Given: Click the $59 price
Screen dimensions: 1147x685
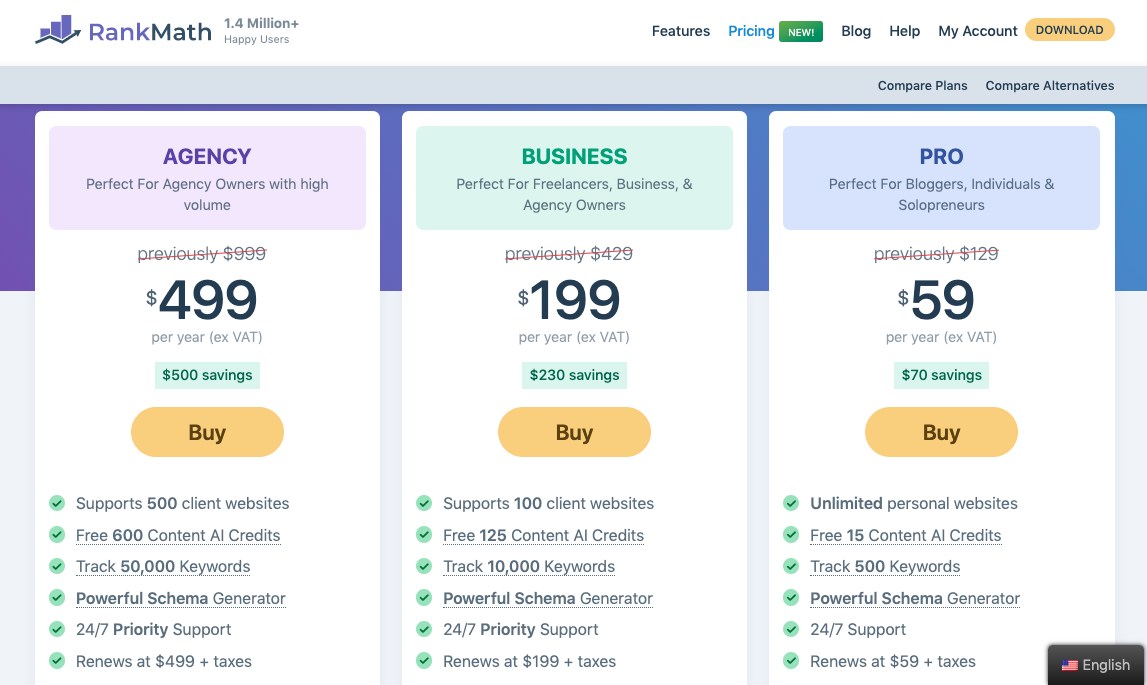Looking at the screenshot, I should pyautogui.click(x=936, y=299).
